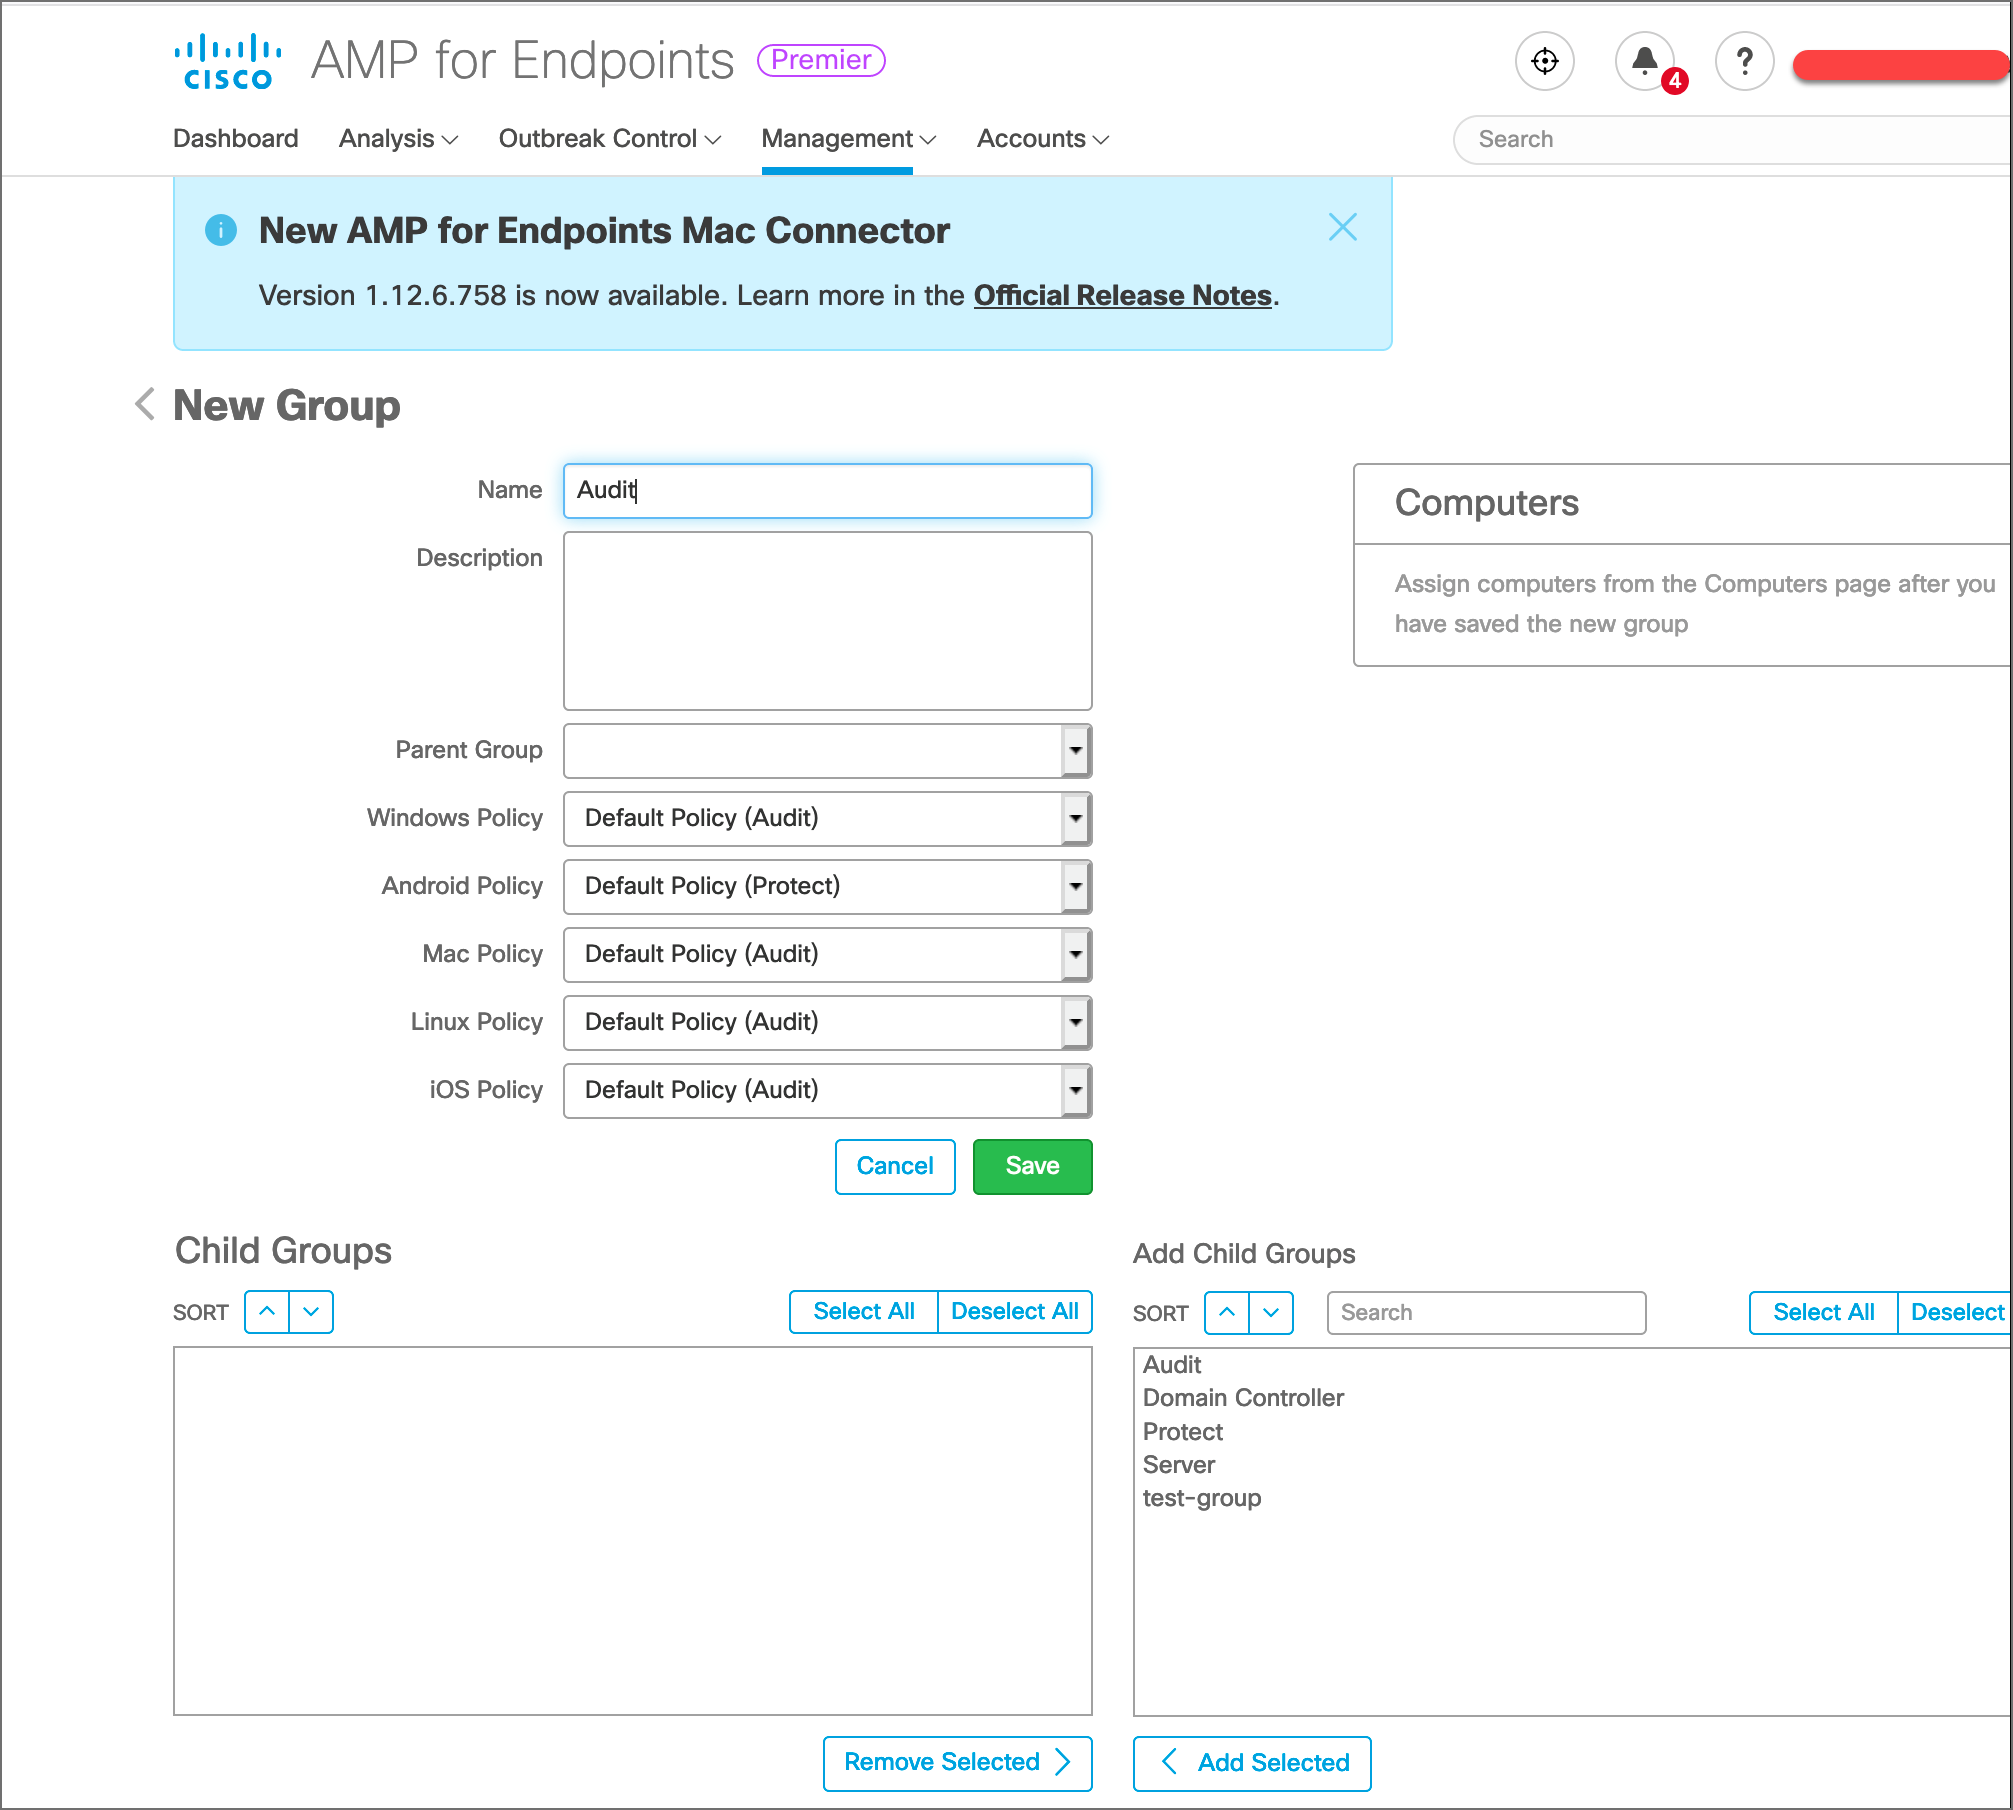The height and width of the screenshot is (1810, 2013).
Task: Click Deselect All under Child Groups
Action: [x=1014, y=1312]
